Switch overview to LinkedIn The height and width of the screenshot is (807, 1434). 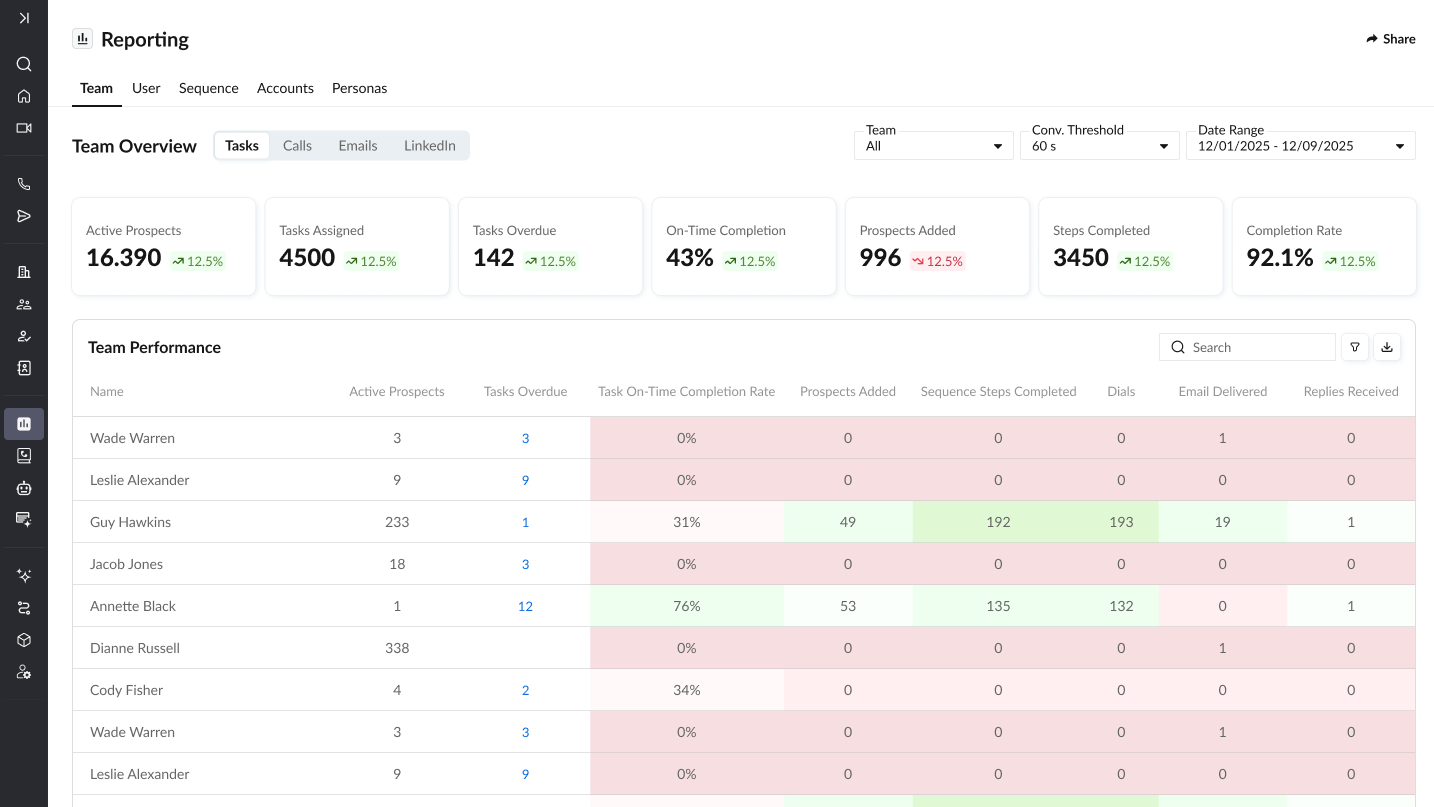[429, 146]
